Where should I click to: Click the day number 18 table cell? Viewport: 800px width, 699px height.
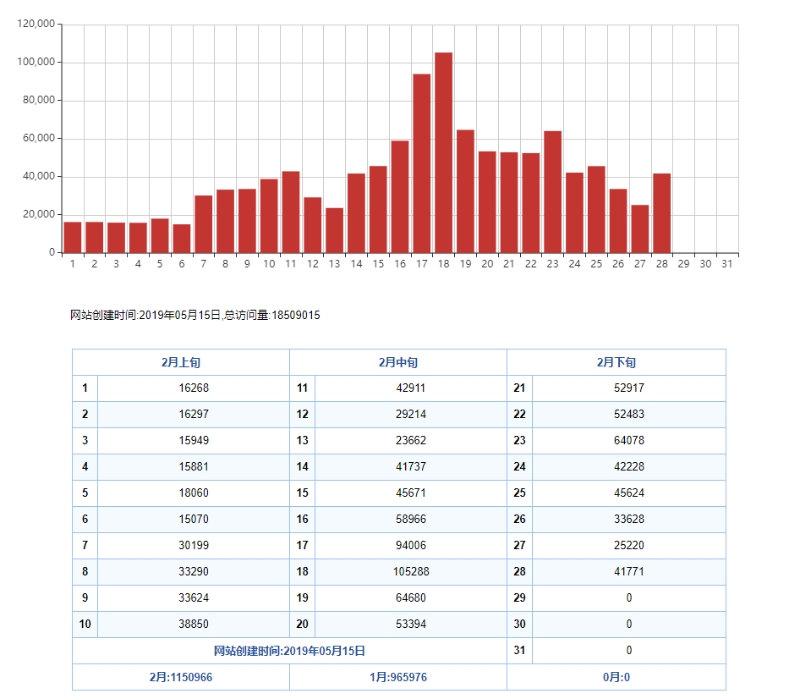point(302,571)
